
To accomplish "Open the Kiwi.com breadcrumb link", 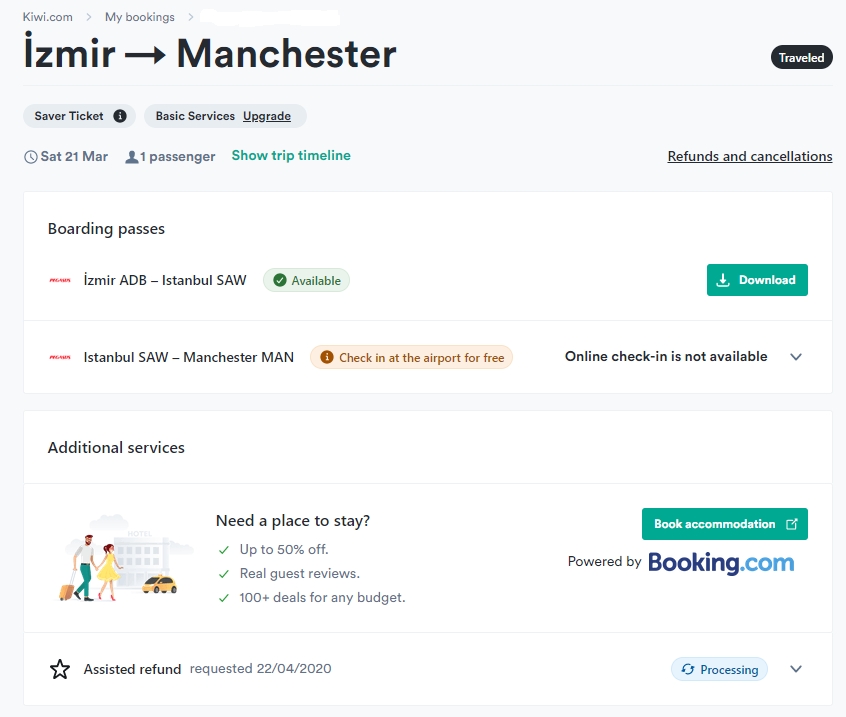I will 47,16.
